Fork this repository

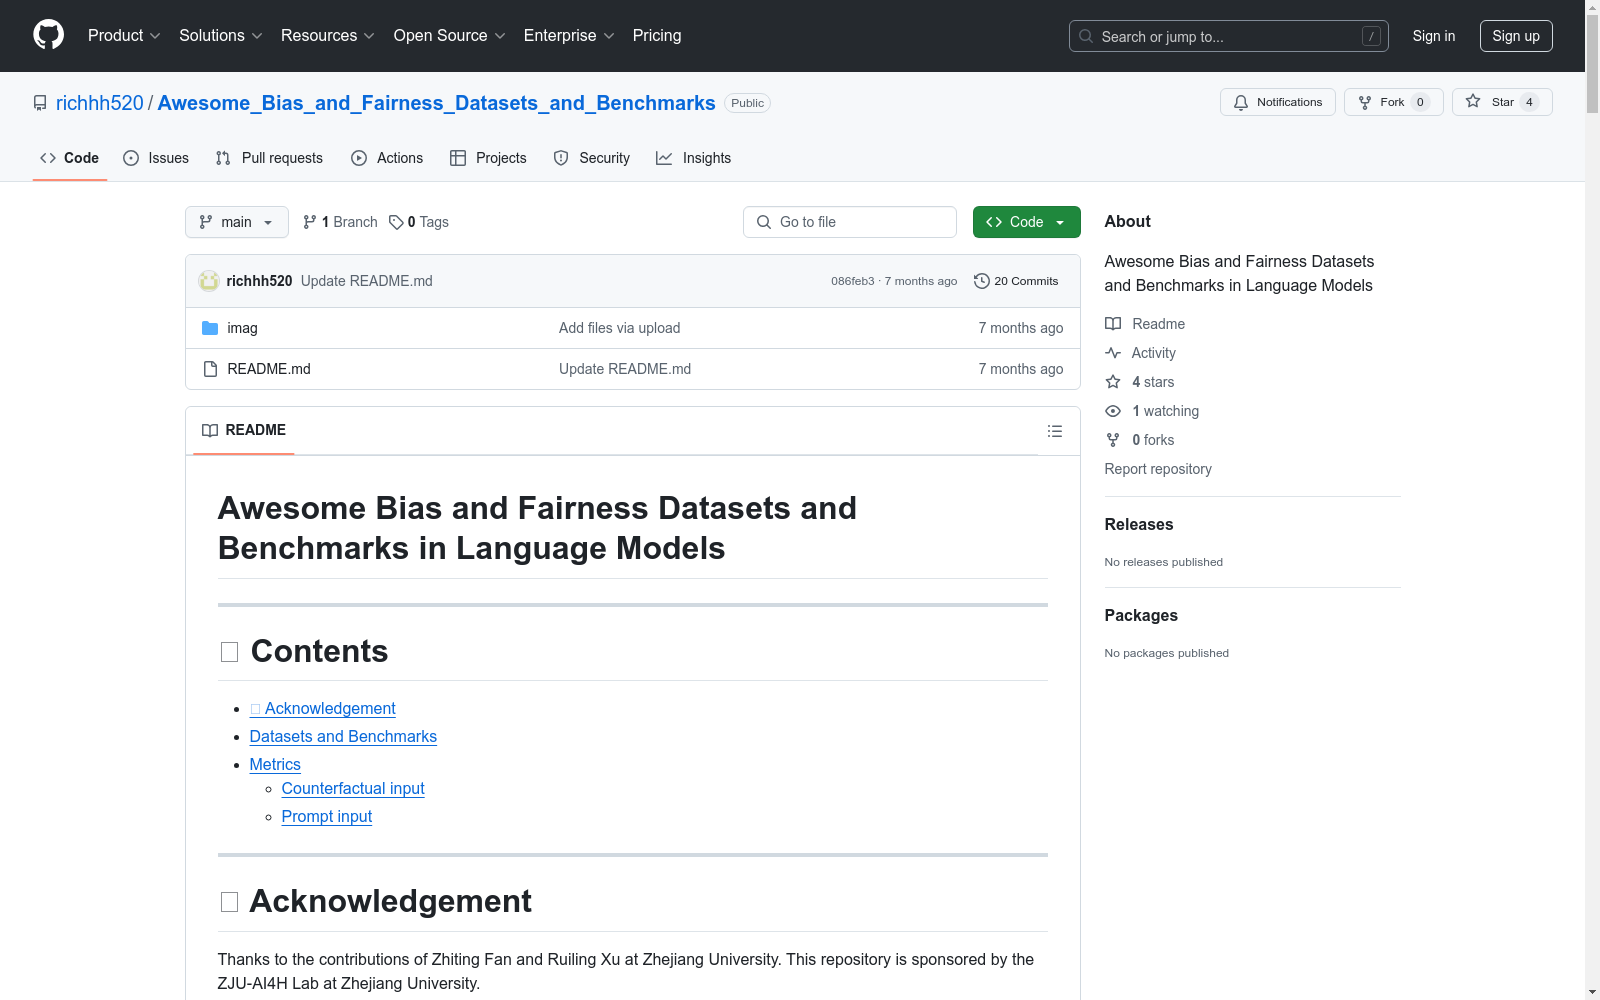pyautogui.click(x=1394, y=102)
